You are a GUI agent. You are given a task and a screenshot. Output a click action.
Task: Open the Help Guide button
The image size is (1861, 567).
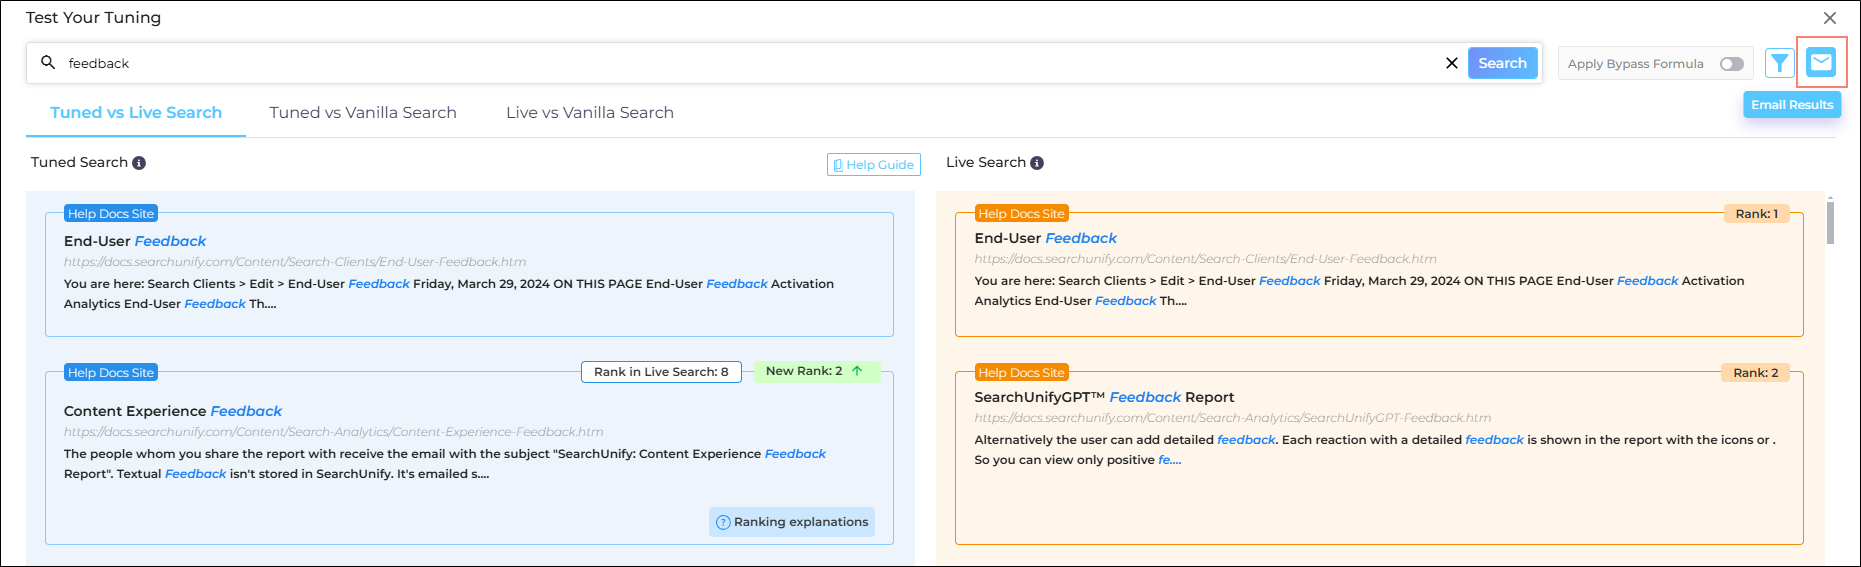(x=873, y=165)
